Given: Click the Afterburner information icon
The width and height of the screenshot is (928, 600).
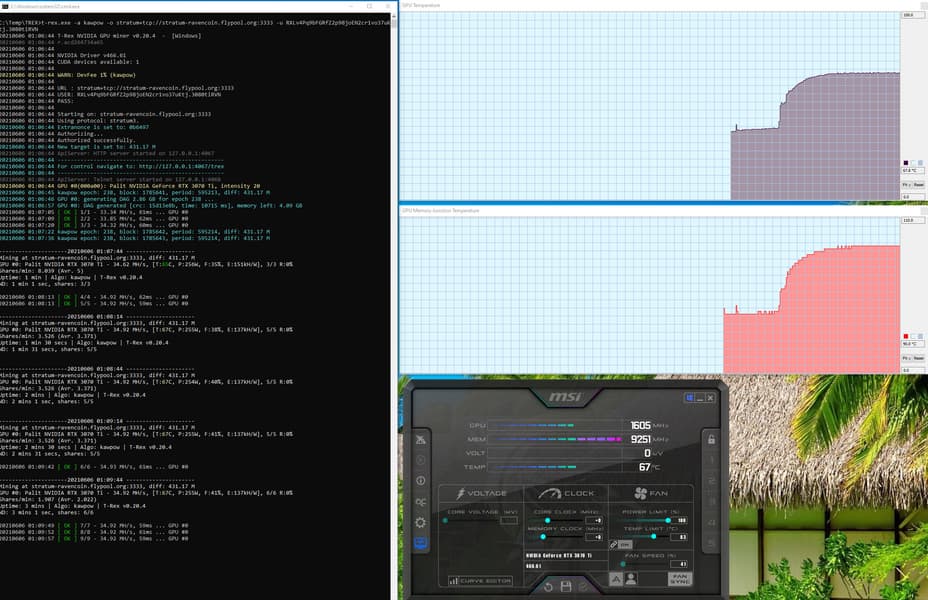Looking at the screenshot, I should coord(420,480).
